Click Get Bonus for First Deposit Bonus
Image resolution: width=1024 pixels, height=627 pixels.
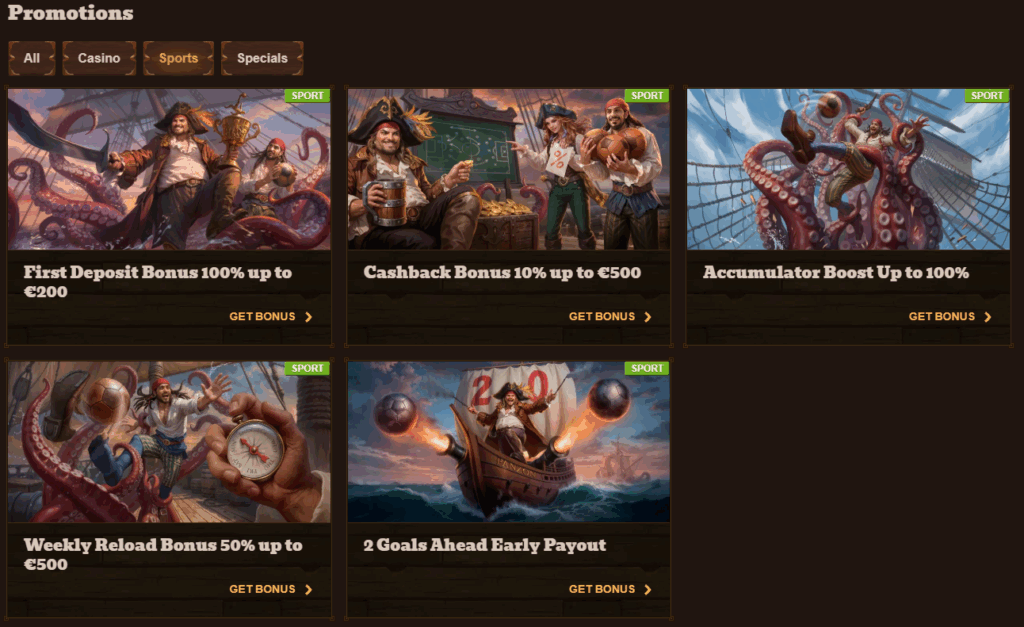[270, 317]
